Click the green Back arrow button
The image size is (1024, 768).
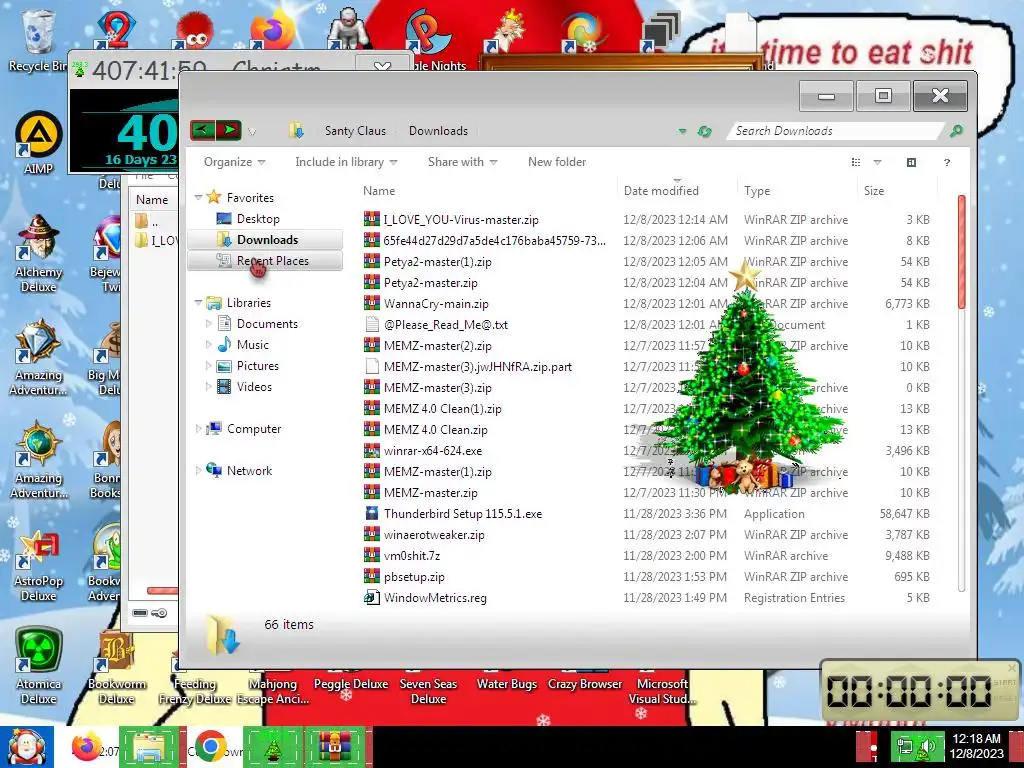(x=202, y=130)
